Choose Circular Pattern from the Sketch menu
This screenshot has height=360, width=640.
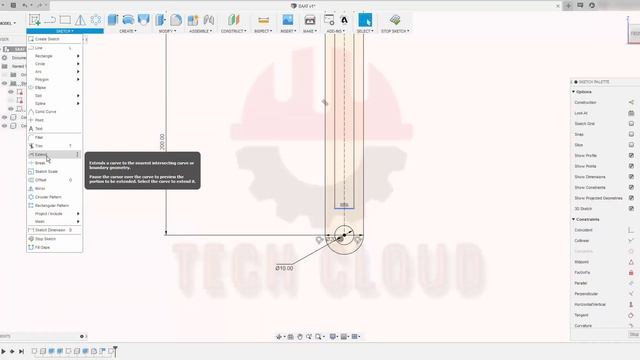(x=54, y=197)
